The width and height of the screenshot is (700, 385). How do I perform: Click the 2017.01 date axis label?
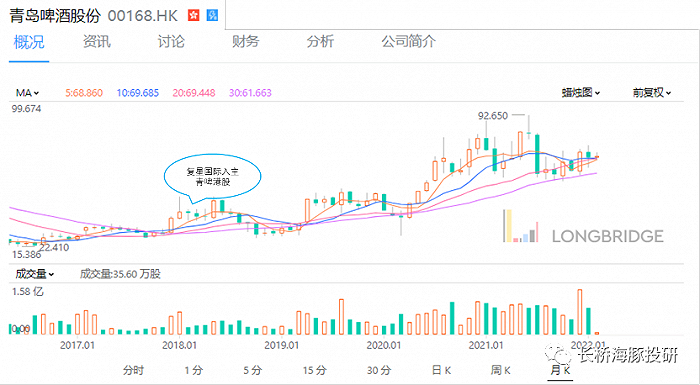(x=77, y=345)
